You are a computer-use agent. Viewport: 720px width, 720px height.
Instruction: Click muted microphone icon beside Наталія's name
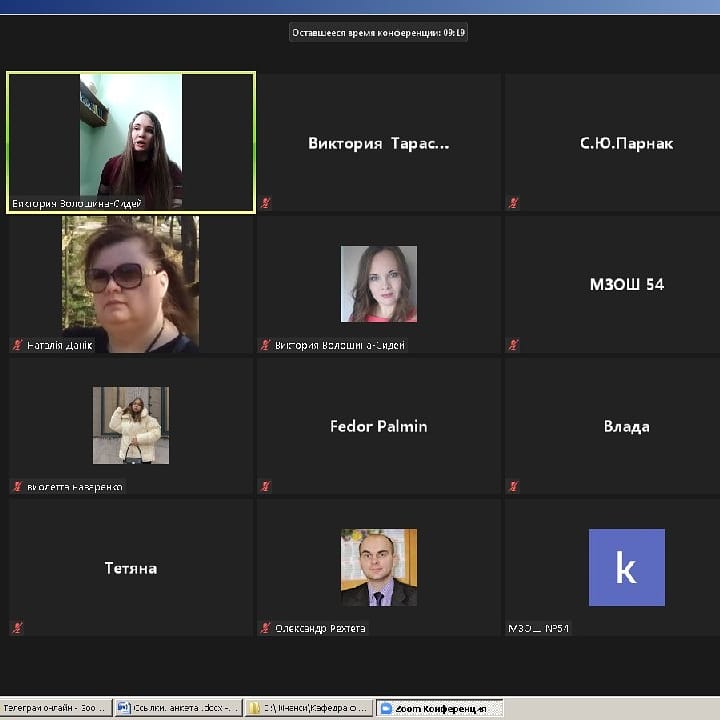(x=17, y=345)
